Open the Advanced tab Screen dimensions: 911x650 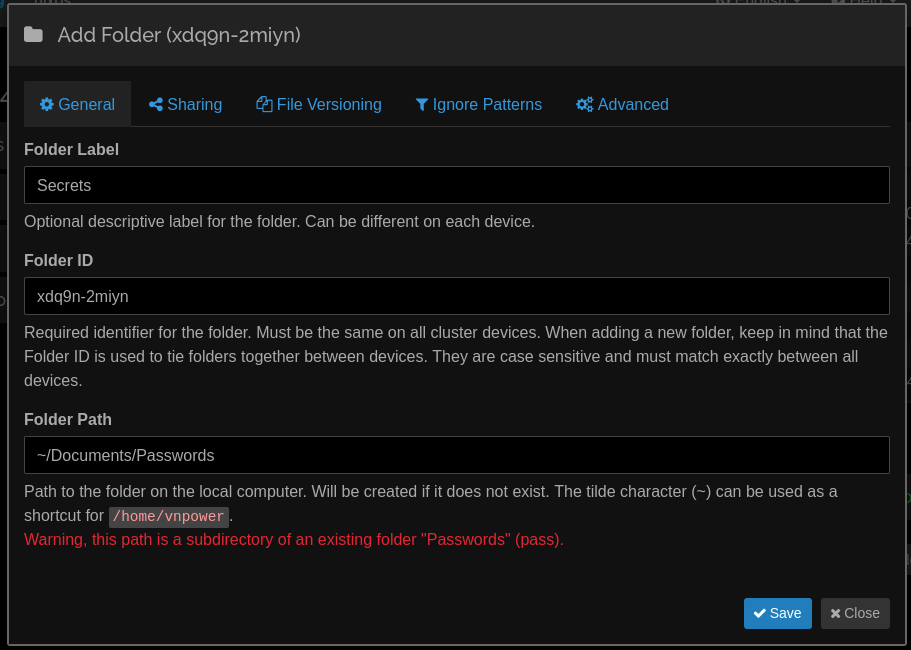(622, 105)
